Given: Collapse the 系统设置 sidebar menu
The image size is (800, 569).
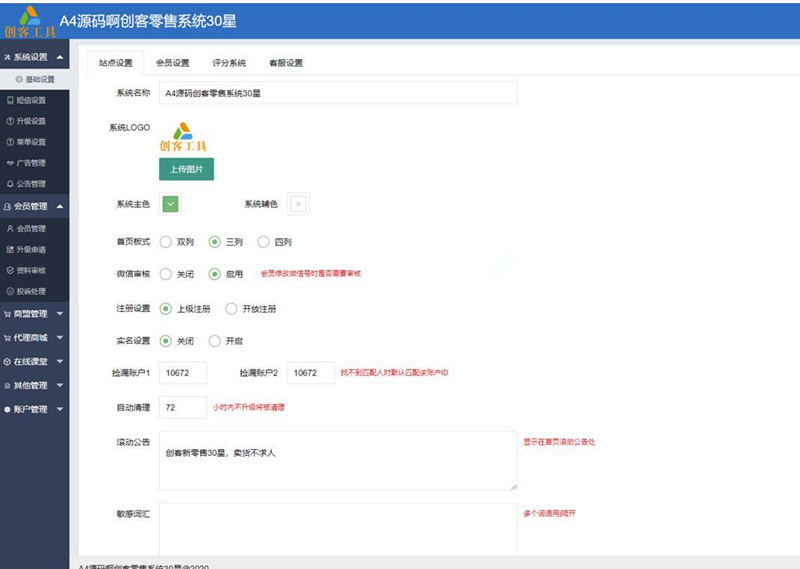Looking at the screenshot, I should click(34, 57).
